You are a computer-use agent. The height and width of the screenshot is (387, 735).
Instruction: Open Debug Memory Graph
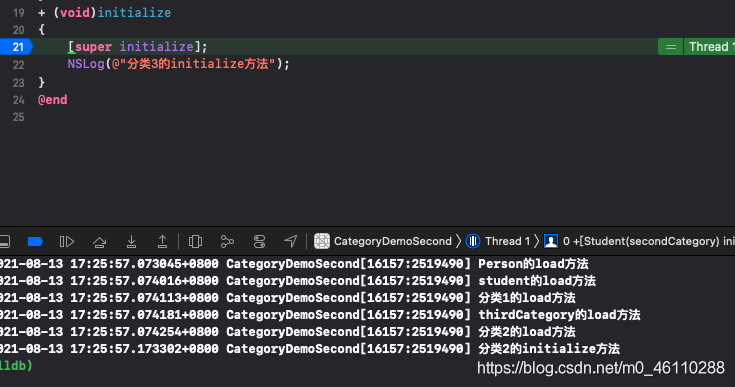click(x=227, y=242)
